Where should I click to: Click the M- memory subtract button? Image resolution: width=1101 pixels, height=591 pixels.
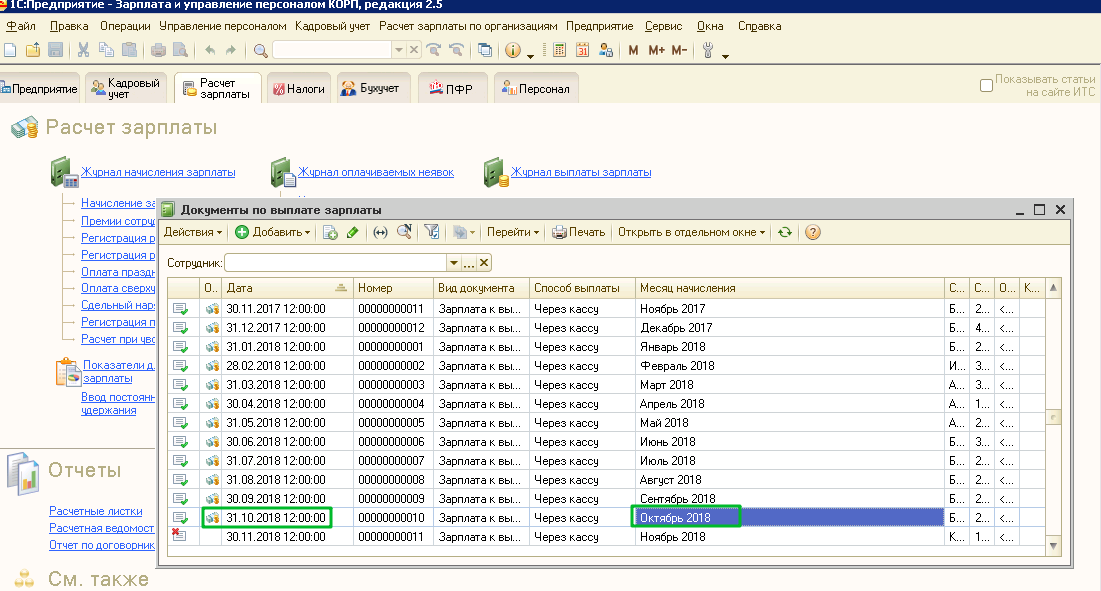coord(679,50)
